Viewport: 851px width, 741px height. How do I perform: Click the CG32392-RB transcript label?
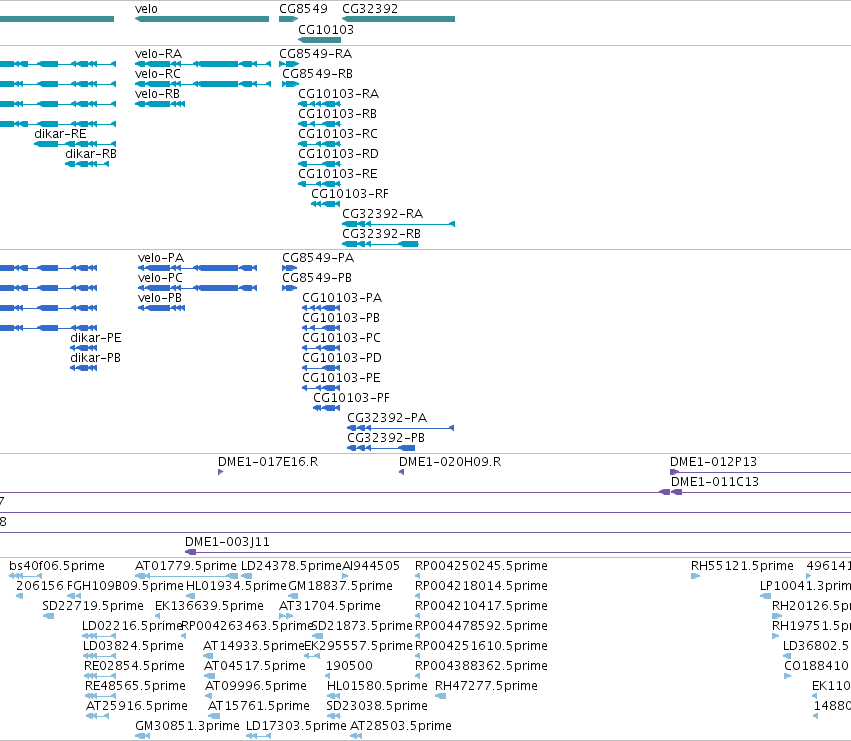[381, 234]
